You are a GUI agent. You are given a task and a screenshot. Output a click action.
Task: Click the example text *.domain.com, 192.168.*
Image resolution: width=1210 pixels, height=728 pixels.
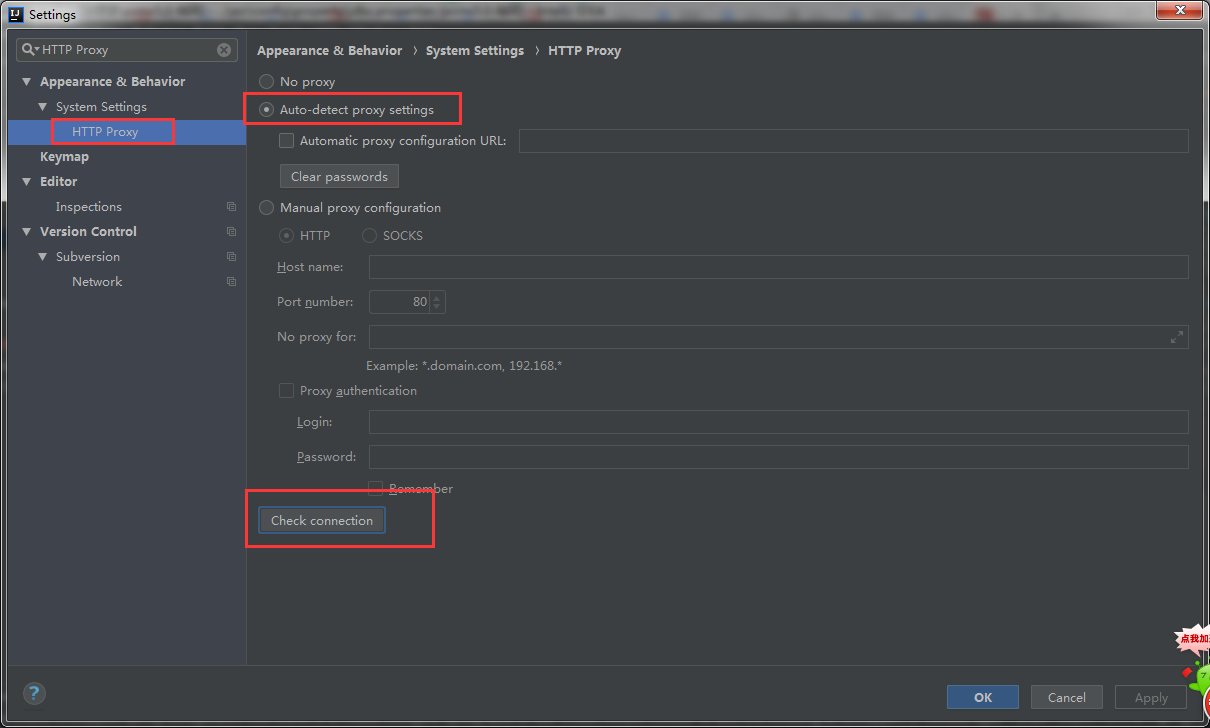pyautogui.click(x=492, y=366)
